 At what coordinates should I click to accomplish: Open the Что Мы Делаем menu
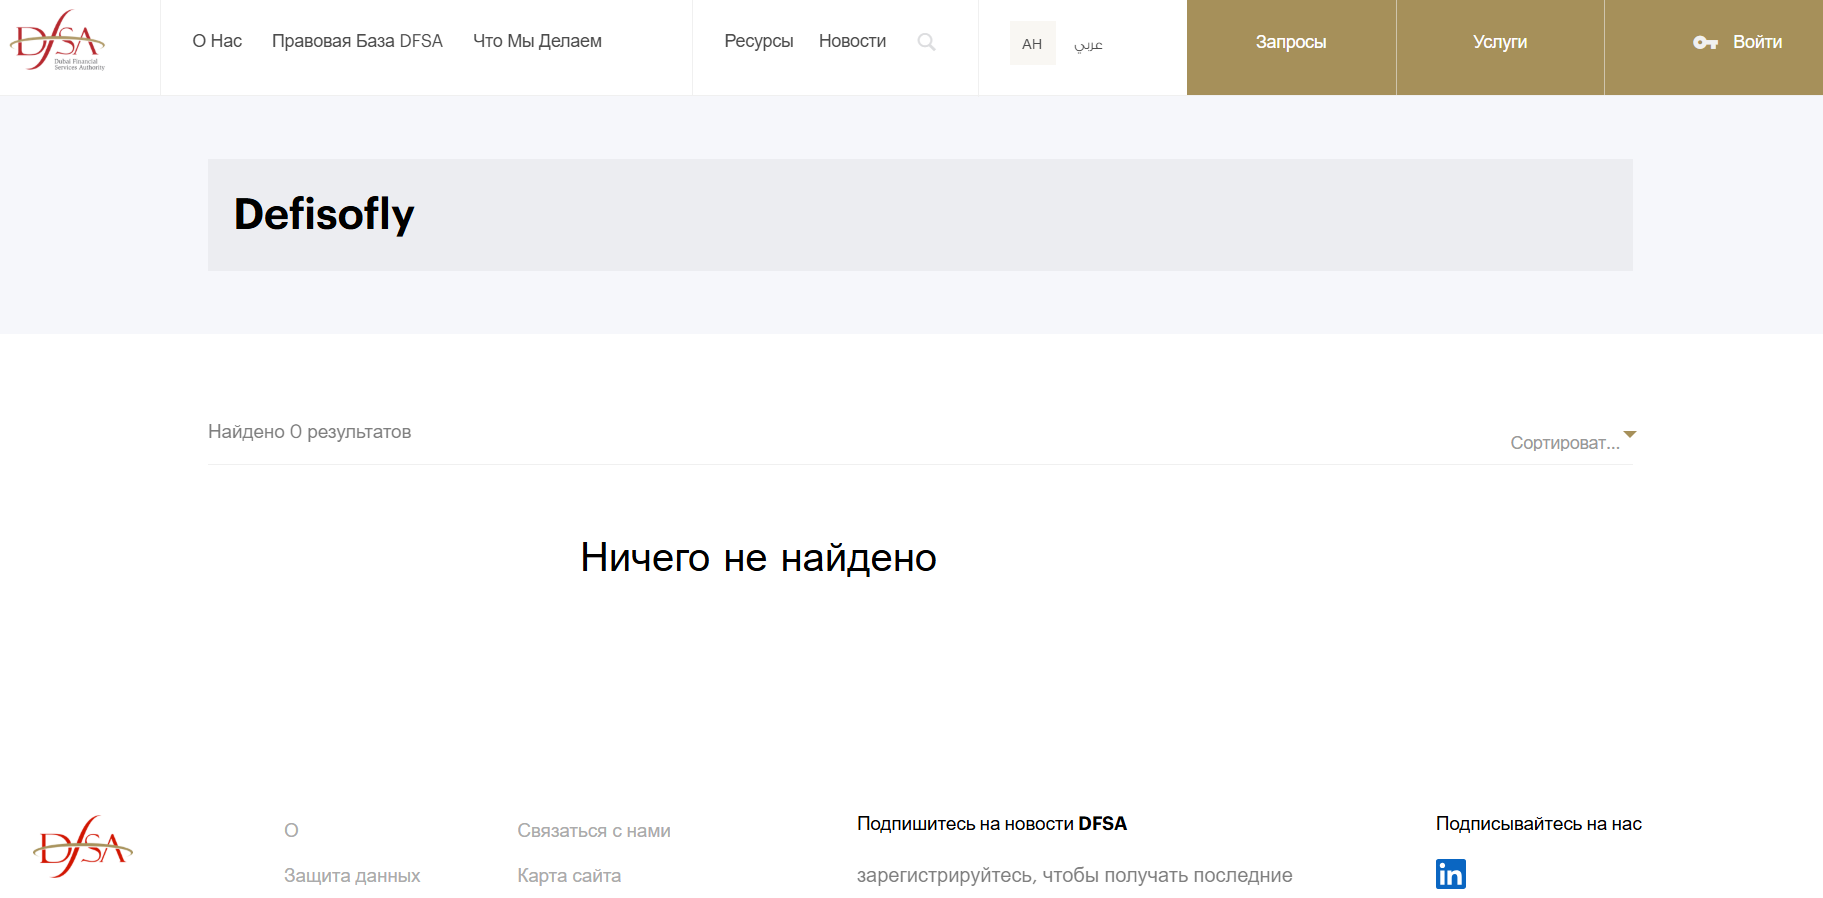pyautogui.click(x=537, y=41)
